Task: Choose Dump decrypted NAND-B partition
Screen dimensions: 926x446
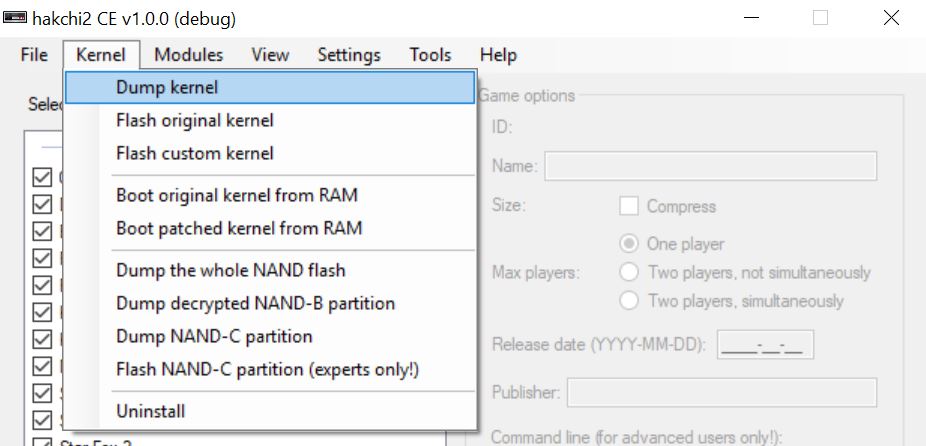Action: coord(269,303)
